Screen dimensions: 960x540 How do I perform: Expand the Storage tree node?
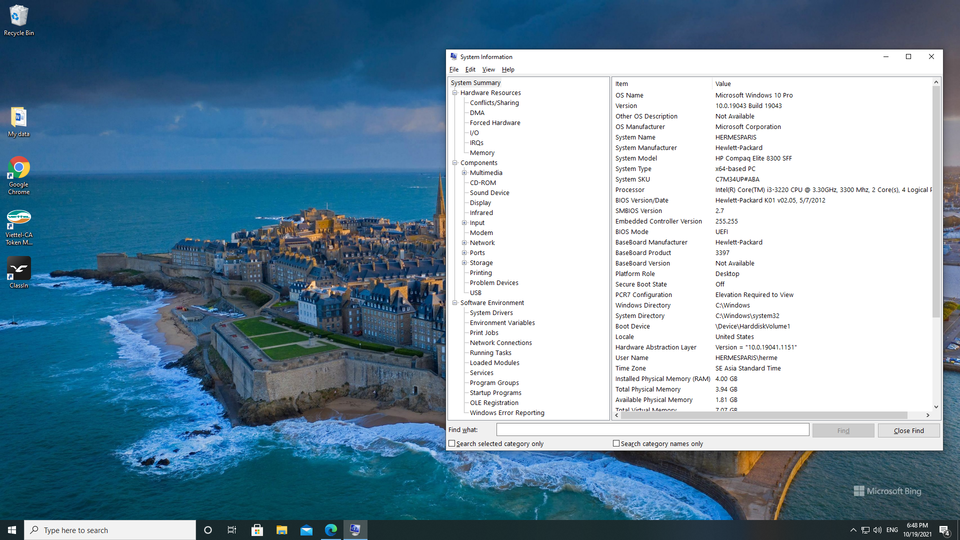click(x=464, y=263)
